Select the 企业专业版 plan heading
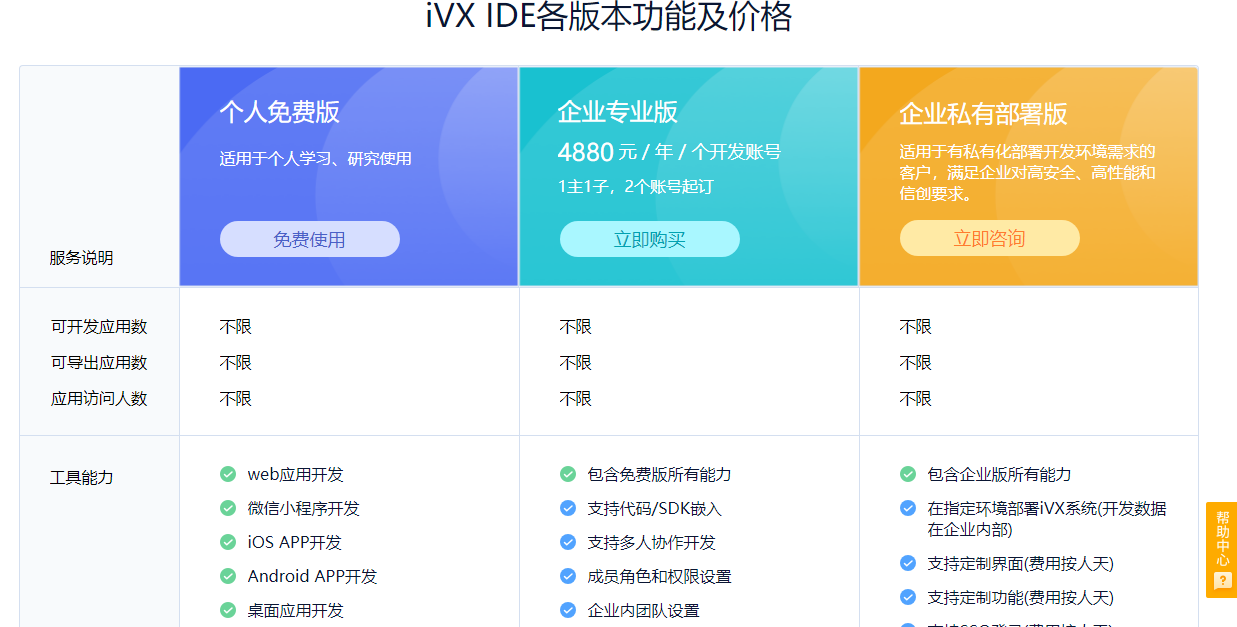The image size is (1237, 627). [618, 112]
